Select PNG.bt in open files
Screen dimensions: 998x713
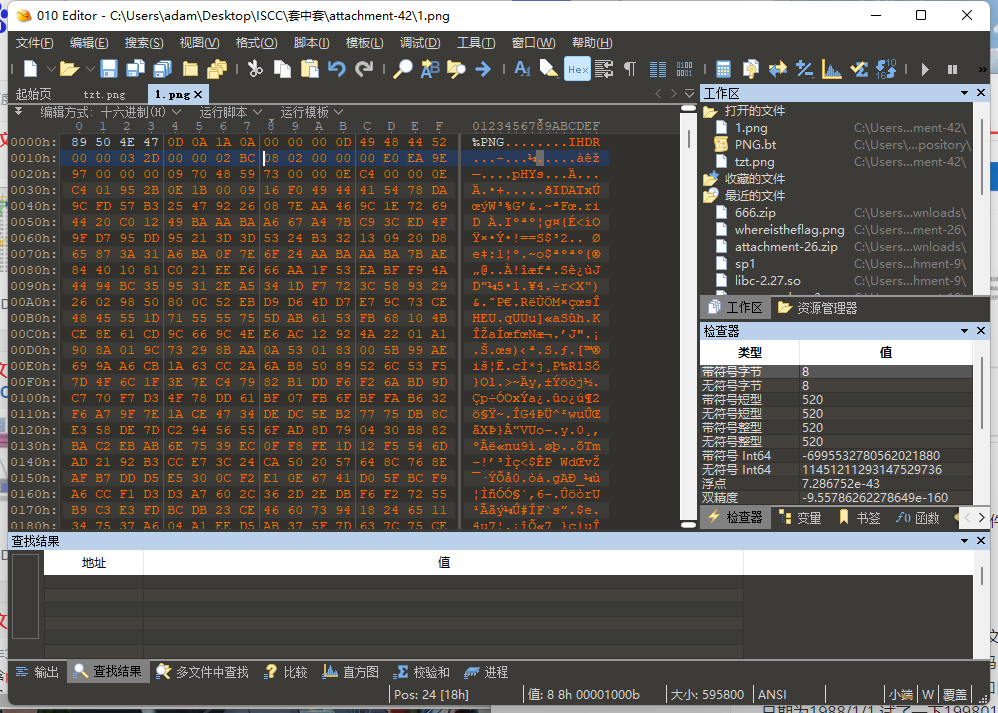756,145
